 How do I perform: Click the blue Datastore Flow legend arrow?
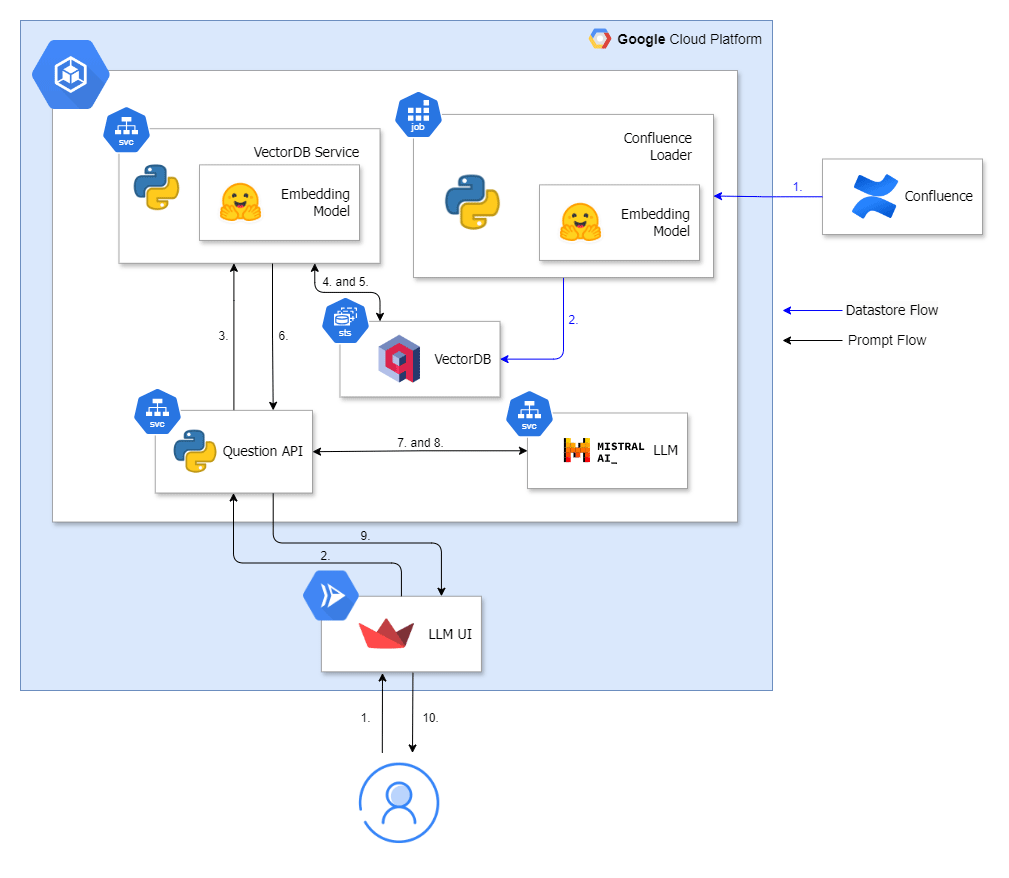[812, 310]
